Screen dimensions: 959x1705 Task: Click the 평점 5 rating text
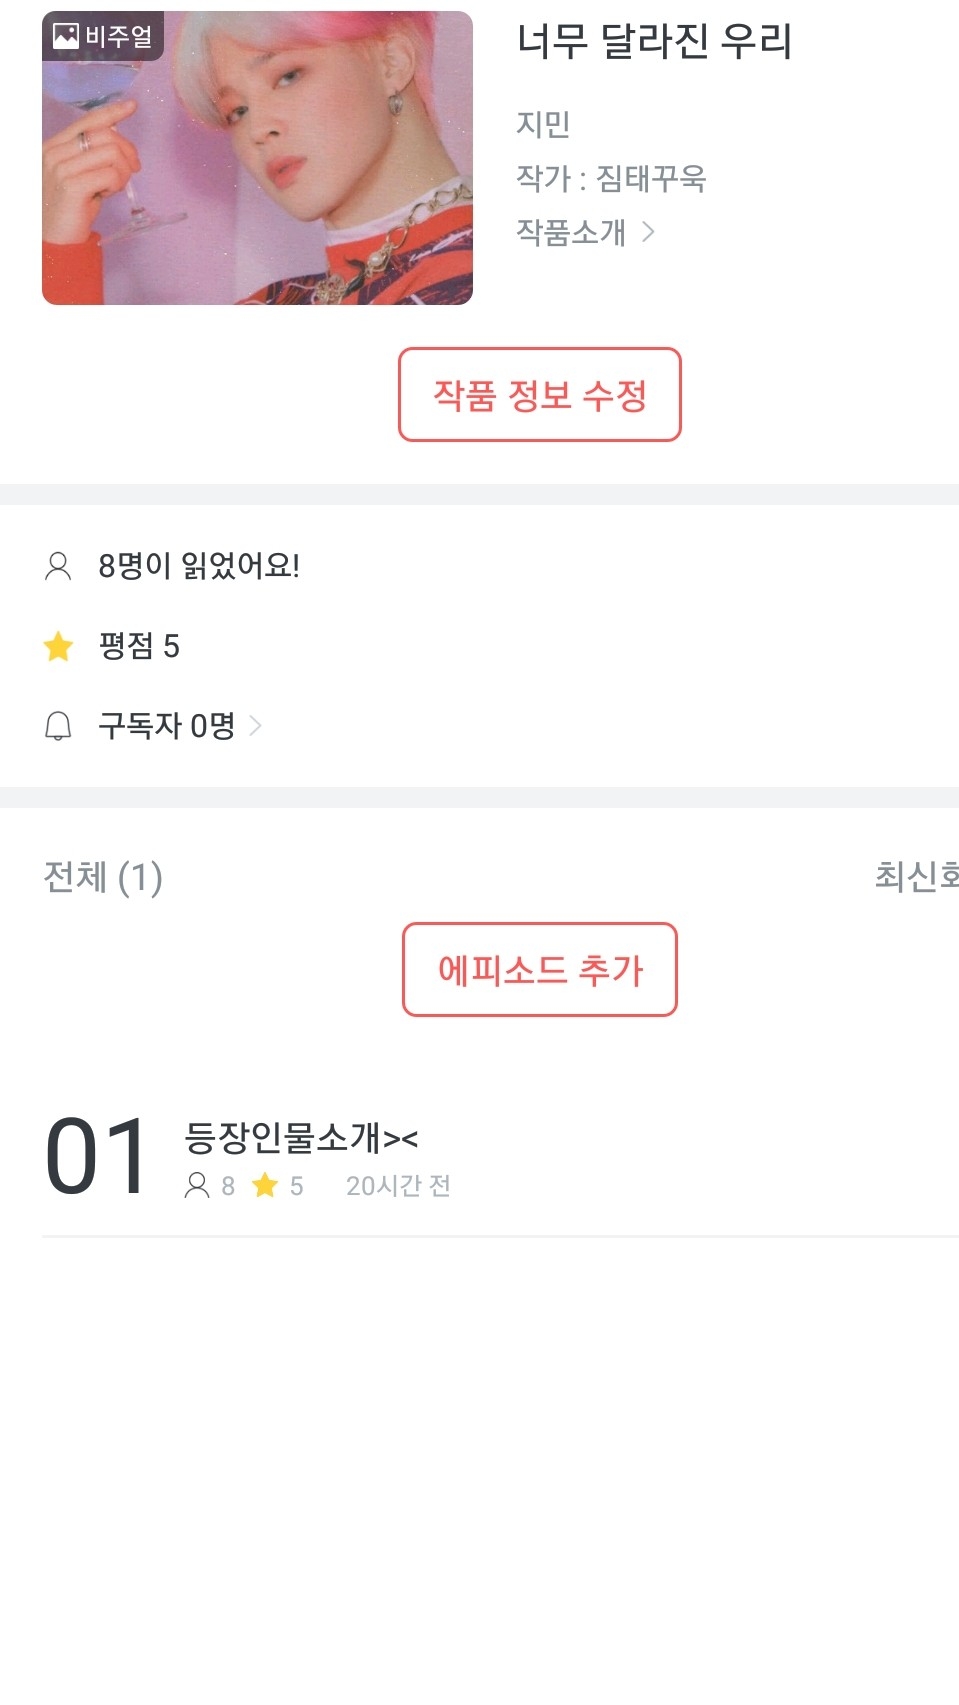[x=139, y=646]
